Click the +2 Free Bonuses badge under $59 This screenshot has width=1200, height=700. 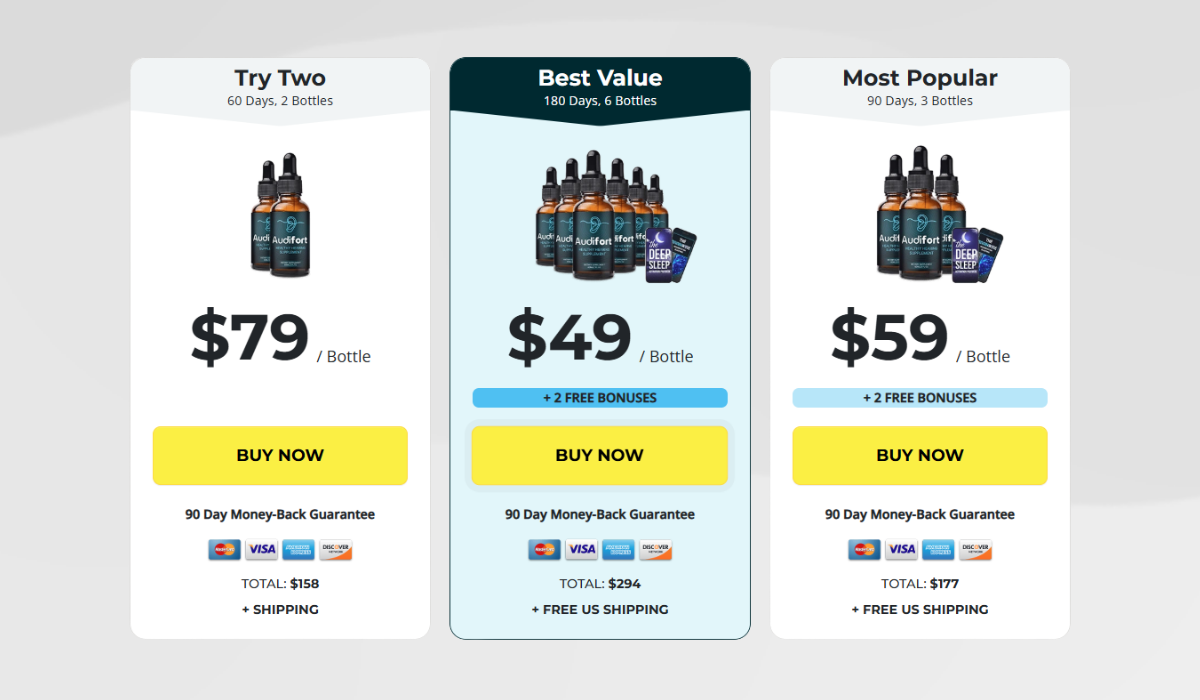[920, 398]
